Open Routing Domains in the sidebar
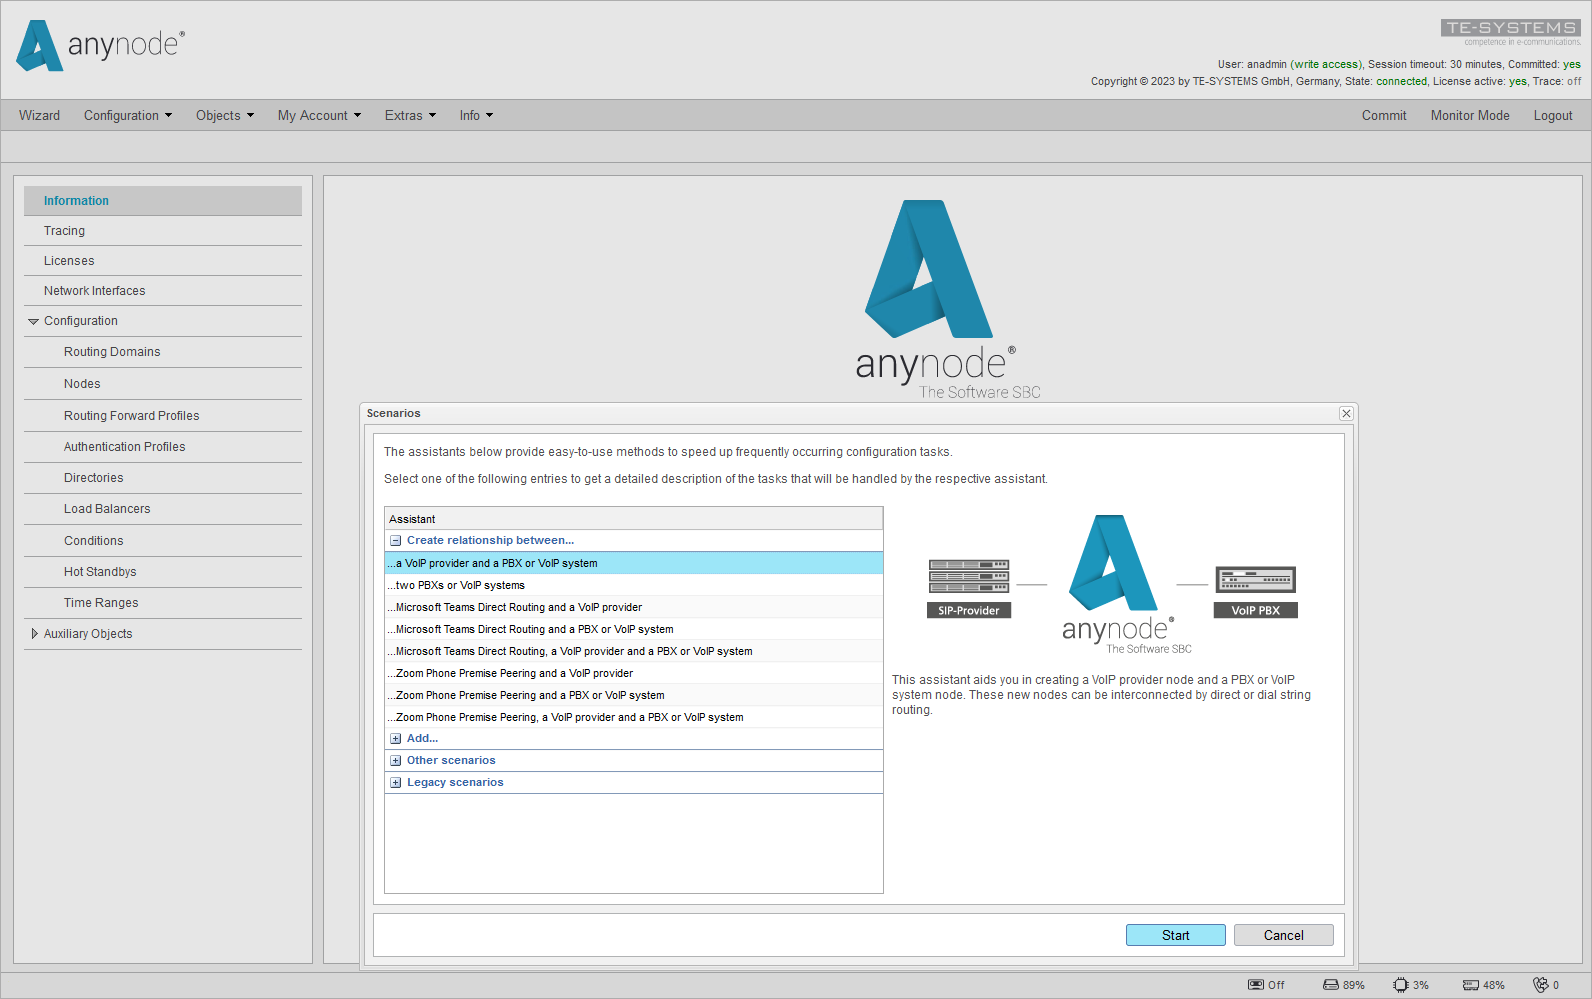This screenshot has width=1592, height=999. pyautogui.click(x=163, y=352)
